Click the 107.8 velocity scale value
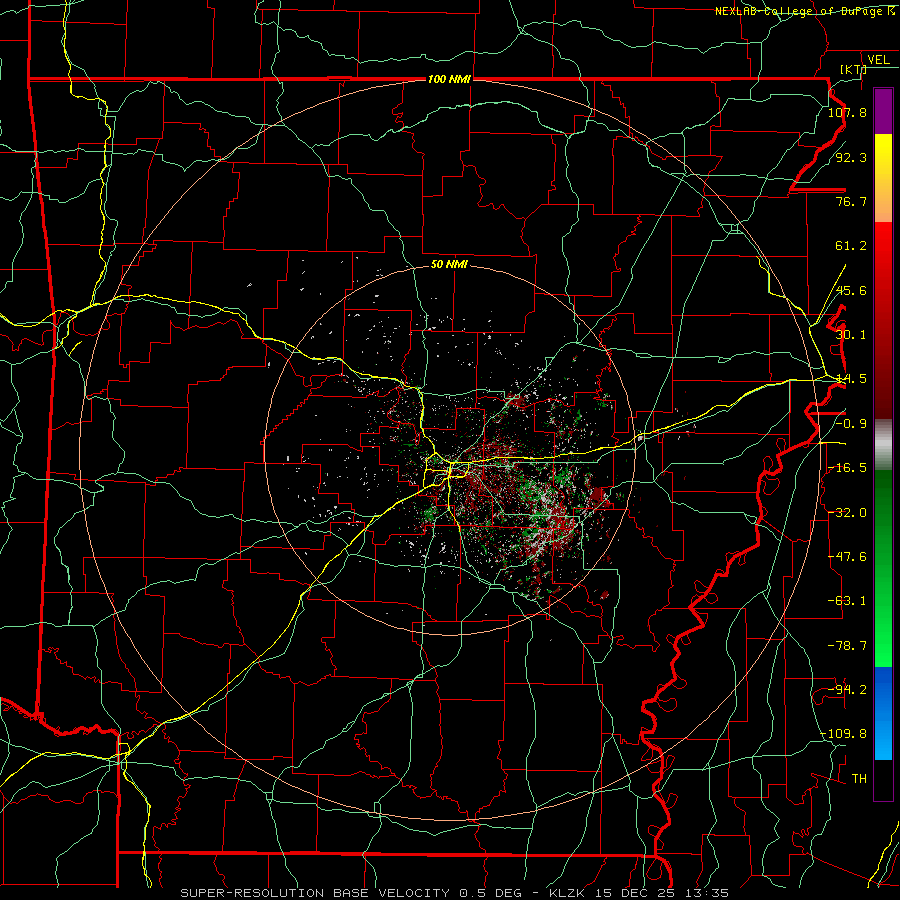The height and width of the screenshot is (900, 900). coord(847,112)
